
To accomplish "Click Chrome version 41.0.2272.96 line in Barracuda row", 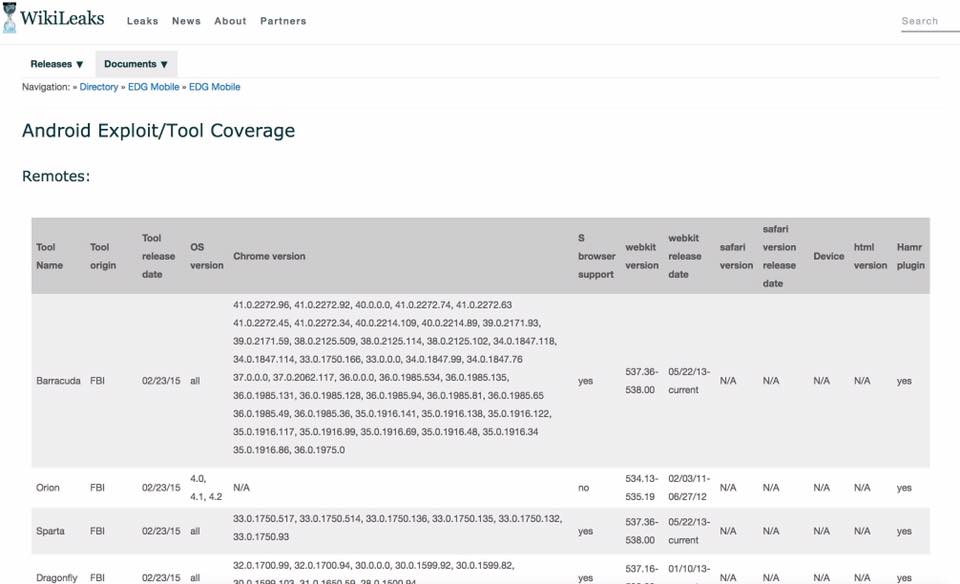I will point(372,305).
